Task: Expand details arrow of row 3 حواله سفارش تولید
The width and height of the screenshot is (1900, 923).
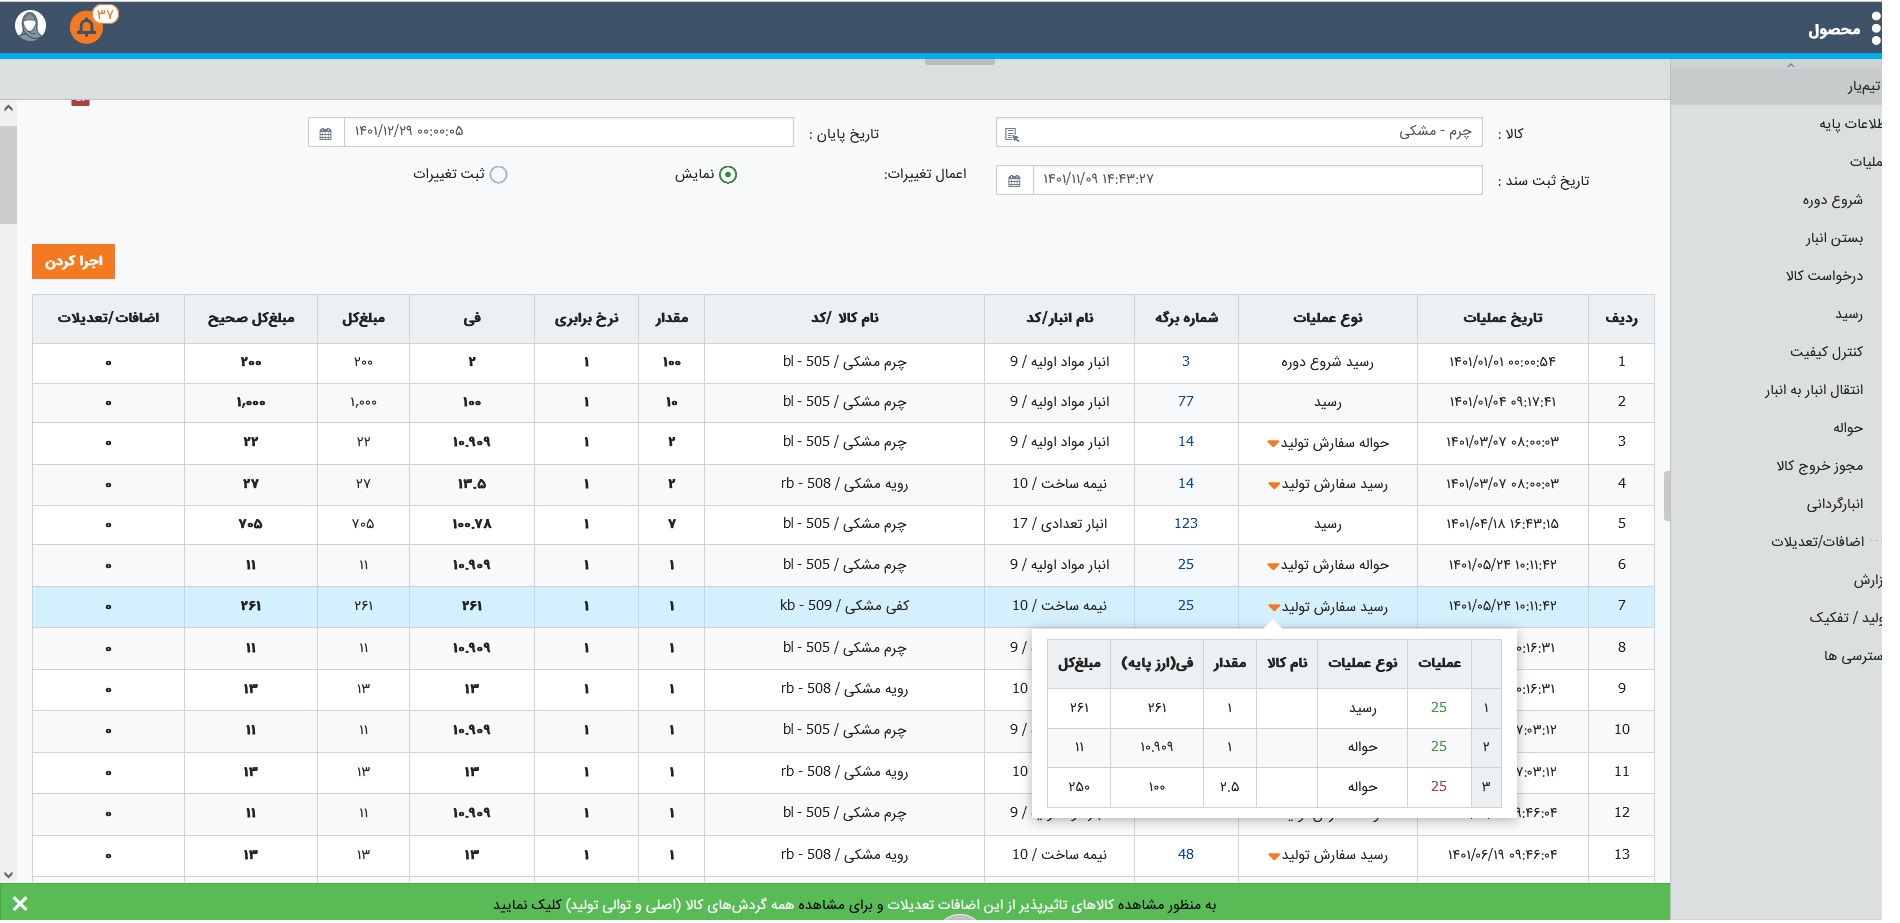Action: point(1273,444)
